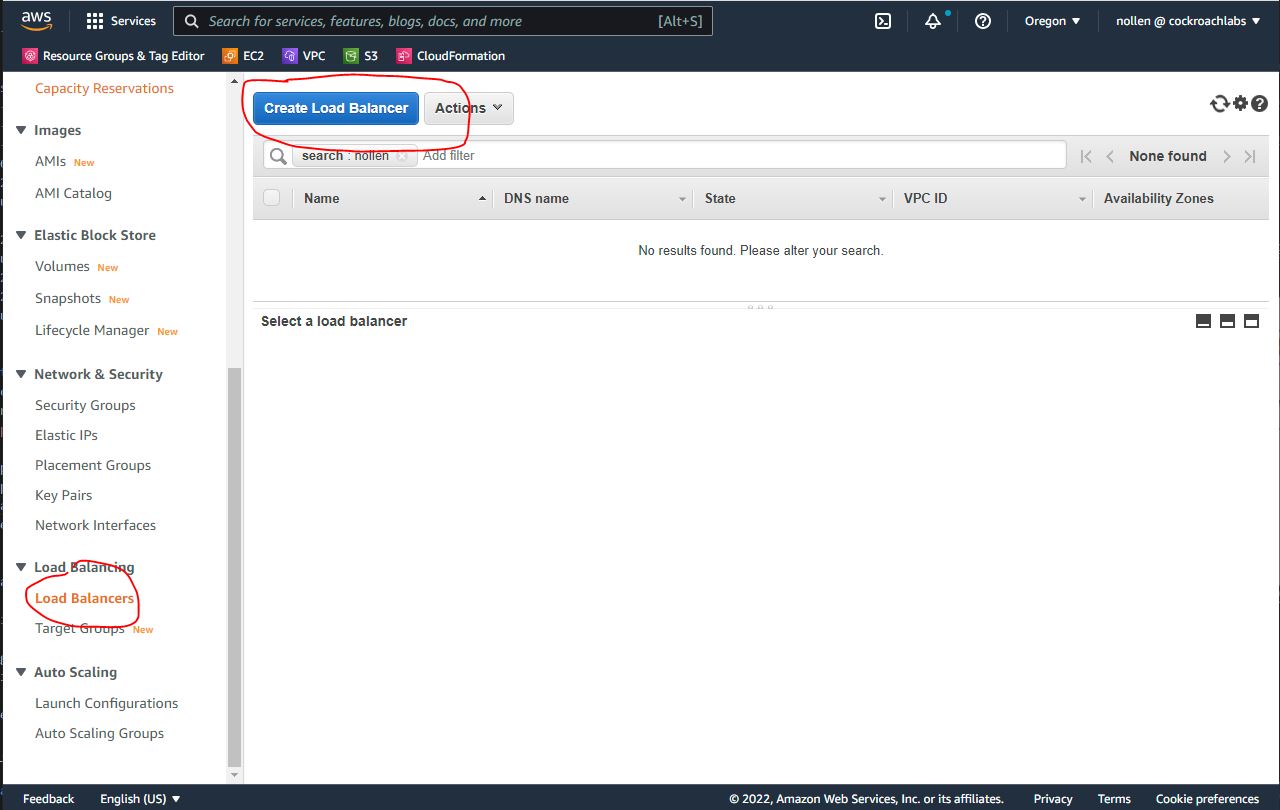Viewport: 1280px width, 810px height.
Task: Open Network Interfaces in sidebar
Action: click(x=95, y=525)
